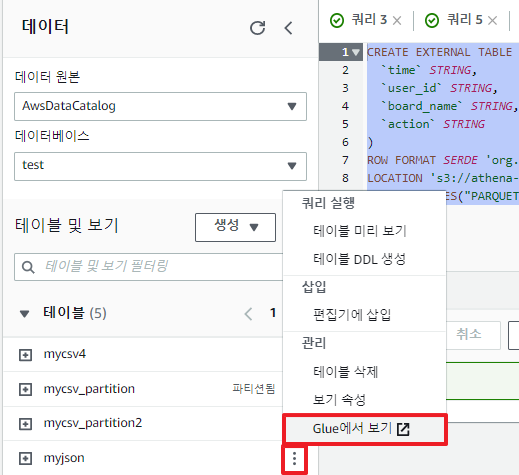Viewport: 519px width, 475px height.
Task: Select the myjson table name
Action: pos(64,458)
